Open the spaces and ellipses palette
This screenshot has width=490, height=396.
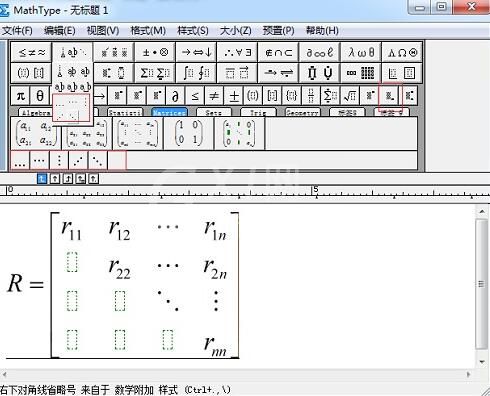click(73, 52)
